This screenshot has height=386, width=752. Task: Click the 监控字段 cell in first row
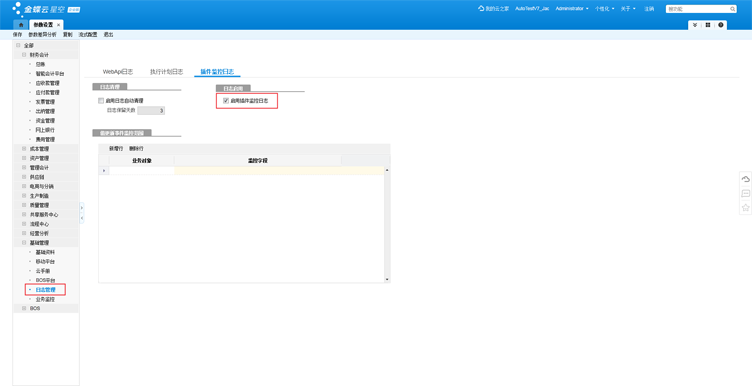tap(279, 171)
